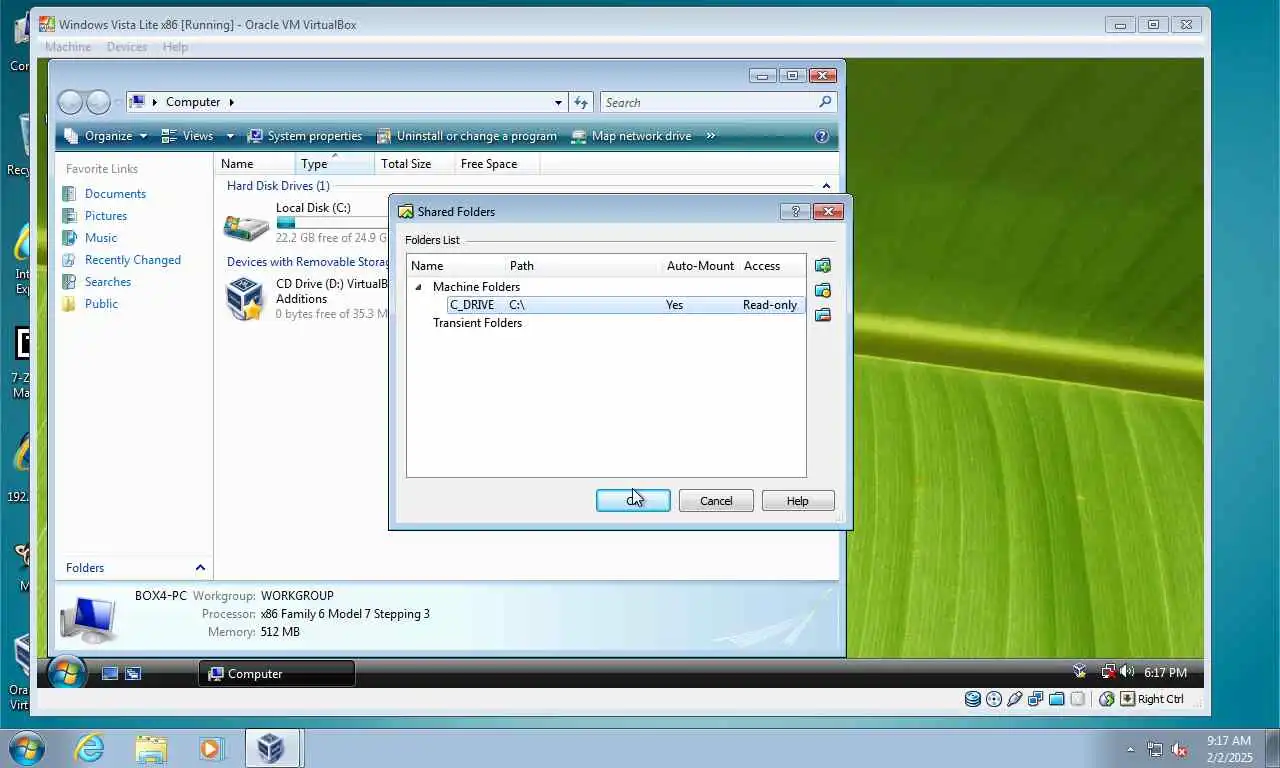Click the Explorer Forward arrow
This screenshot has width=1280, height=768.
point(98,102)
